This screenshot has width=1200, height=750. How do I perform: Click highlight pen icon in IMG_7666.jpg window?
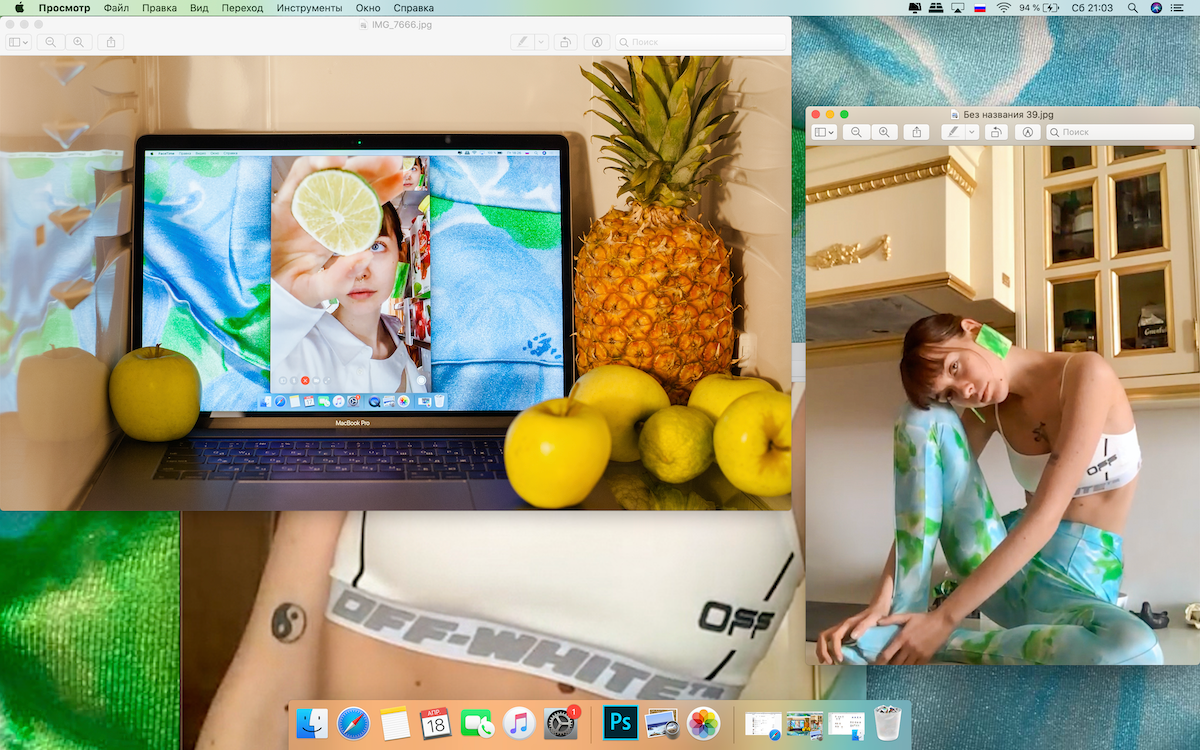pyautogui.click(x=521, y=42)
